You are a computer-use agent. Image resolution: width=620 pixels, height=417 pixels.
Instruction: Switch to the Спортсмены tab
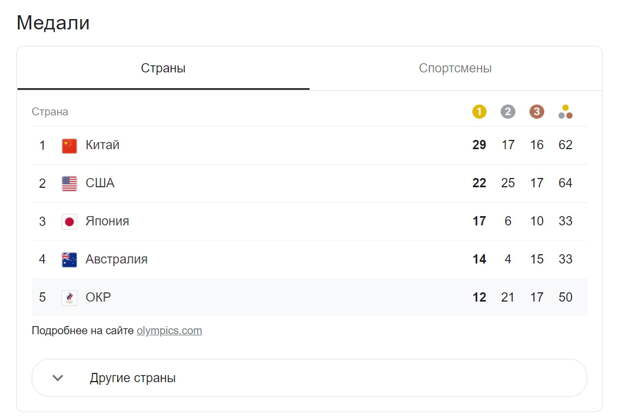coord(455,68)
